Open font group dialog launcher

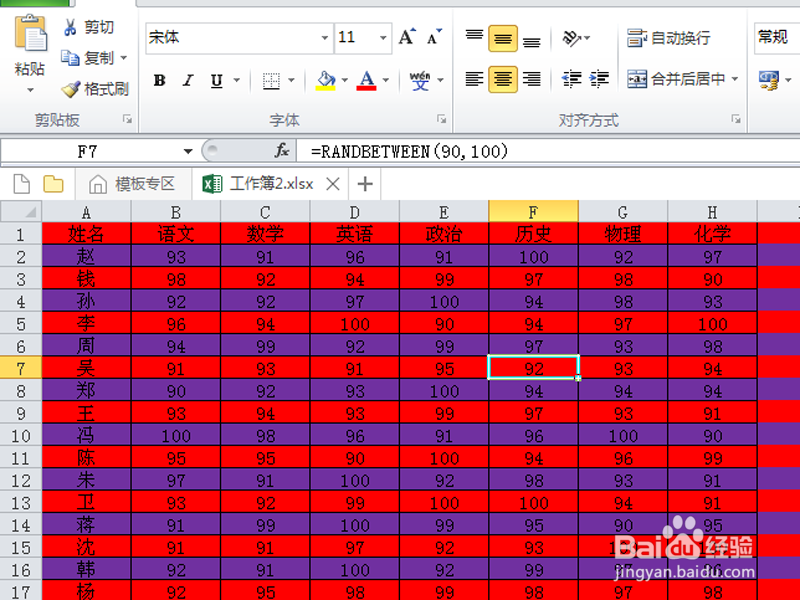441,119
